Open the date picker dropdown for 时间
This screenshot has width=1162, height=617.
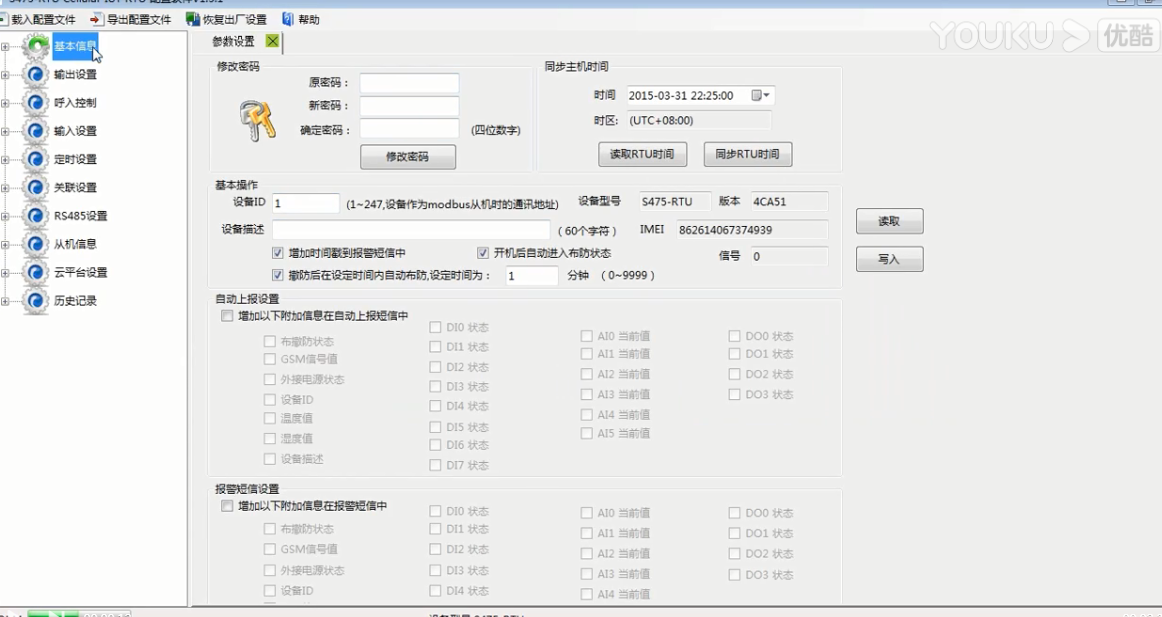766,96
